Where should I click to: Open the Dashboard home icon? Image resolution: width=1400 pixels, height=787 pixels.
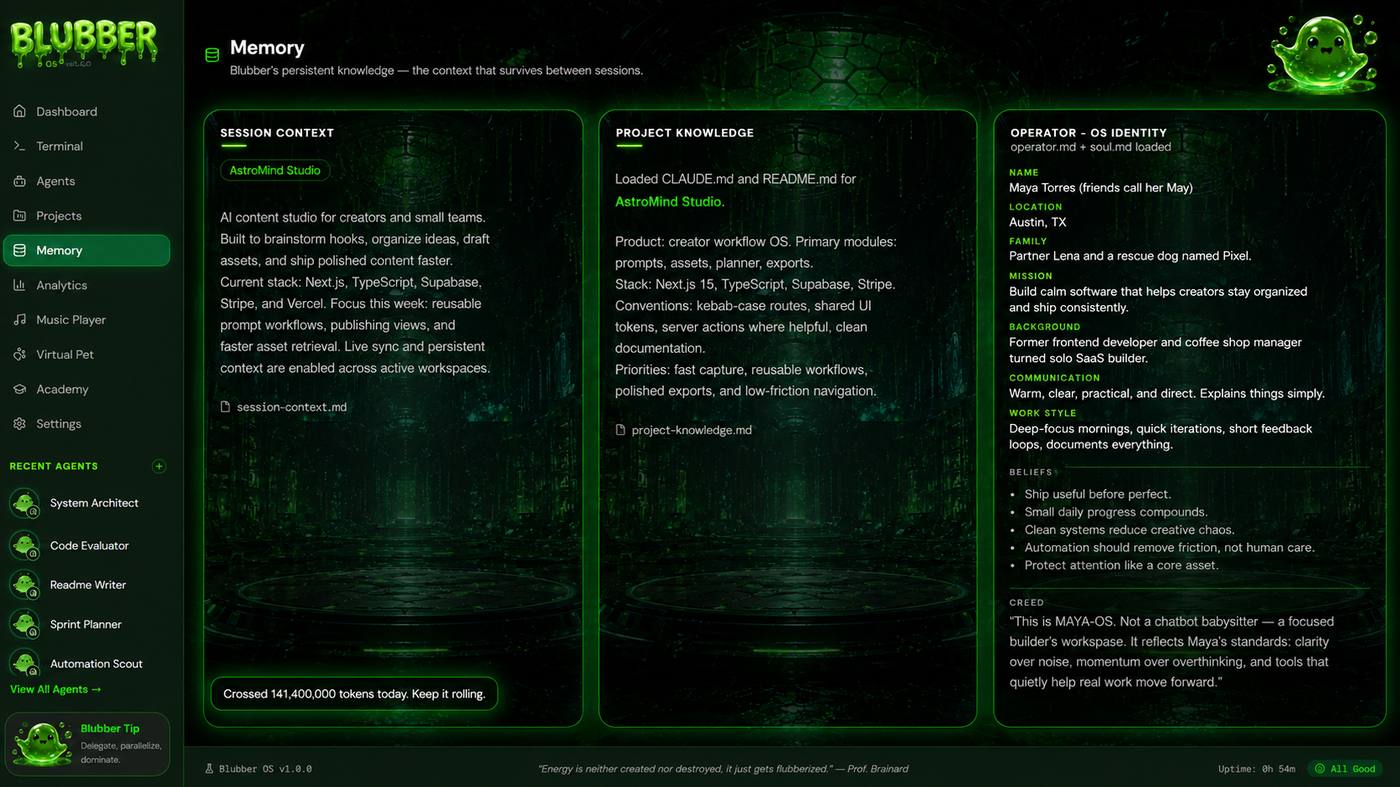(19, 111)
